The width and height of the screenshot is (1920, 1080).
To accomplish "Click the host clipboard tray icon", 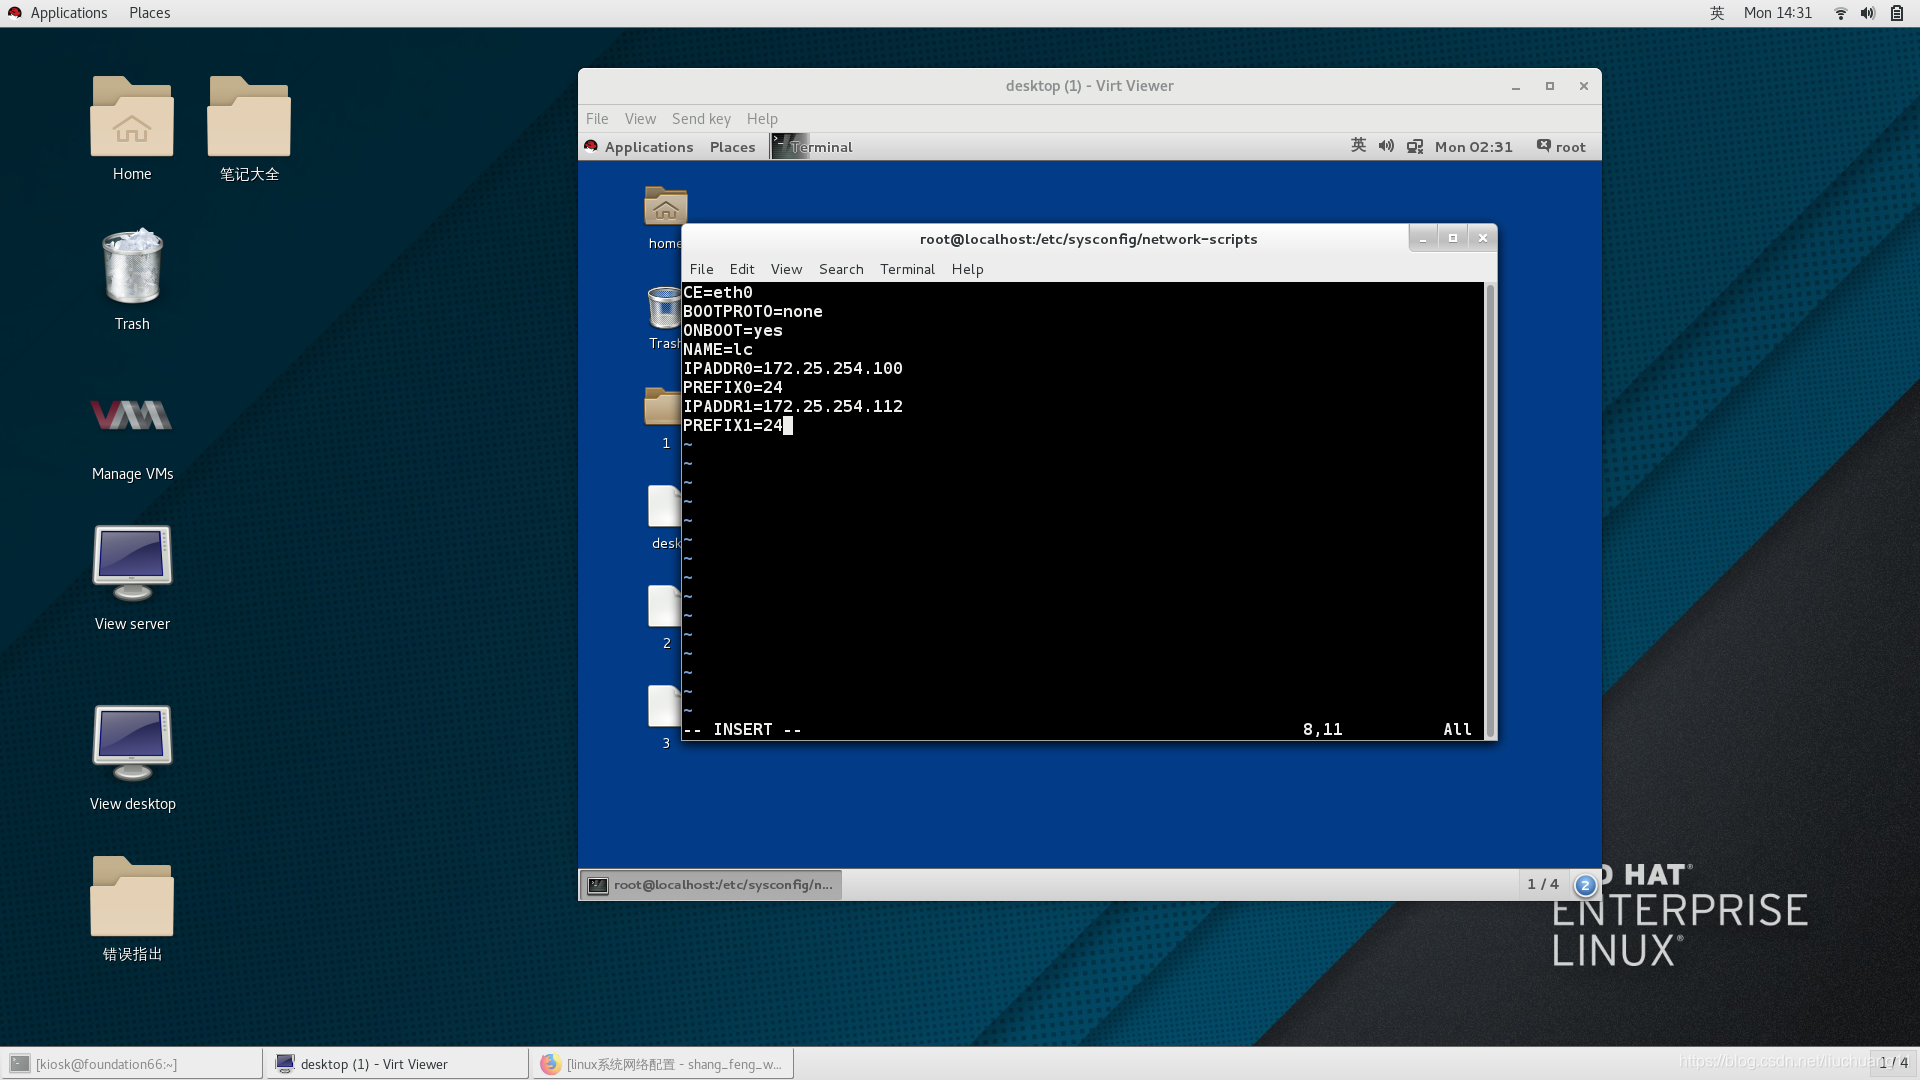I will click(x=1896, y=13).
